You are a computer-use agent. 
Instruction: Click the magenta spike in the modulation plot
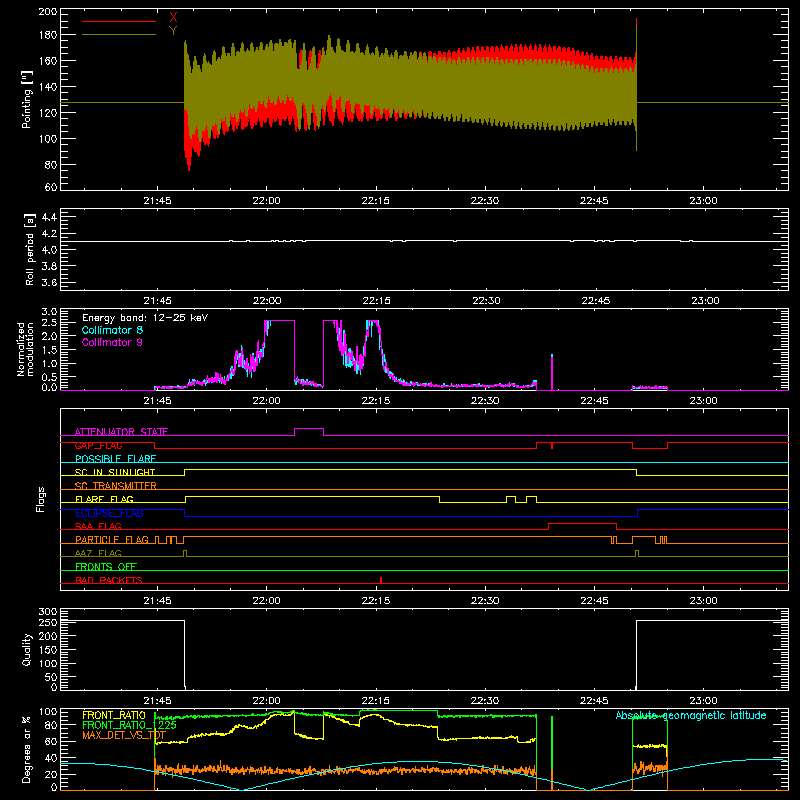click(x=552, y=372)
